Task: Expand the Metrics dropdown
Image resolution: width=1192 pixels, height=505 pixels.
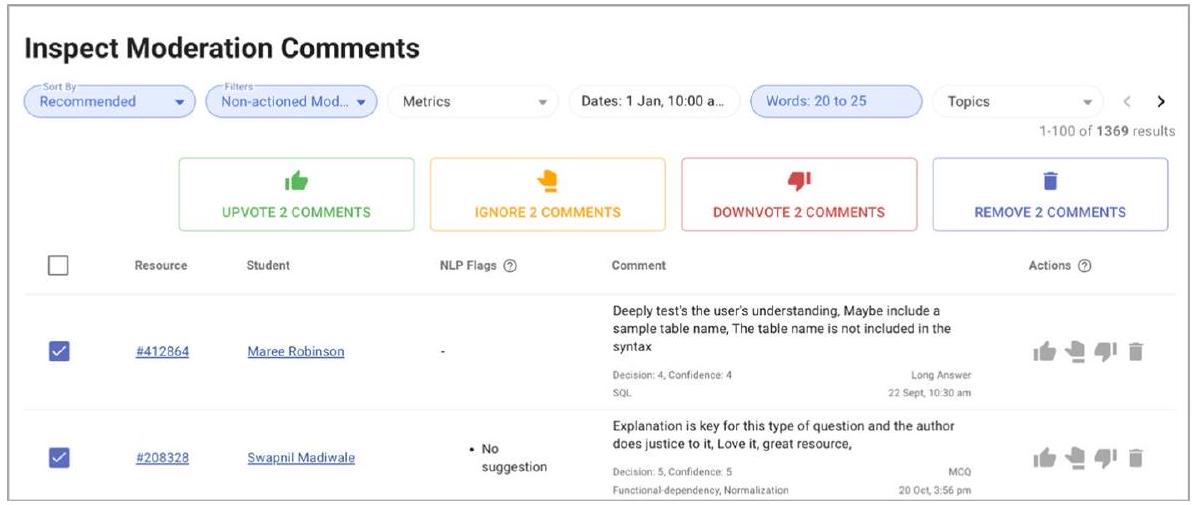Action: tap(472, 102)
